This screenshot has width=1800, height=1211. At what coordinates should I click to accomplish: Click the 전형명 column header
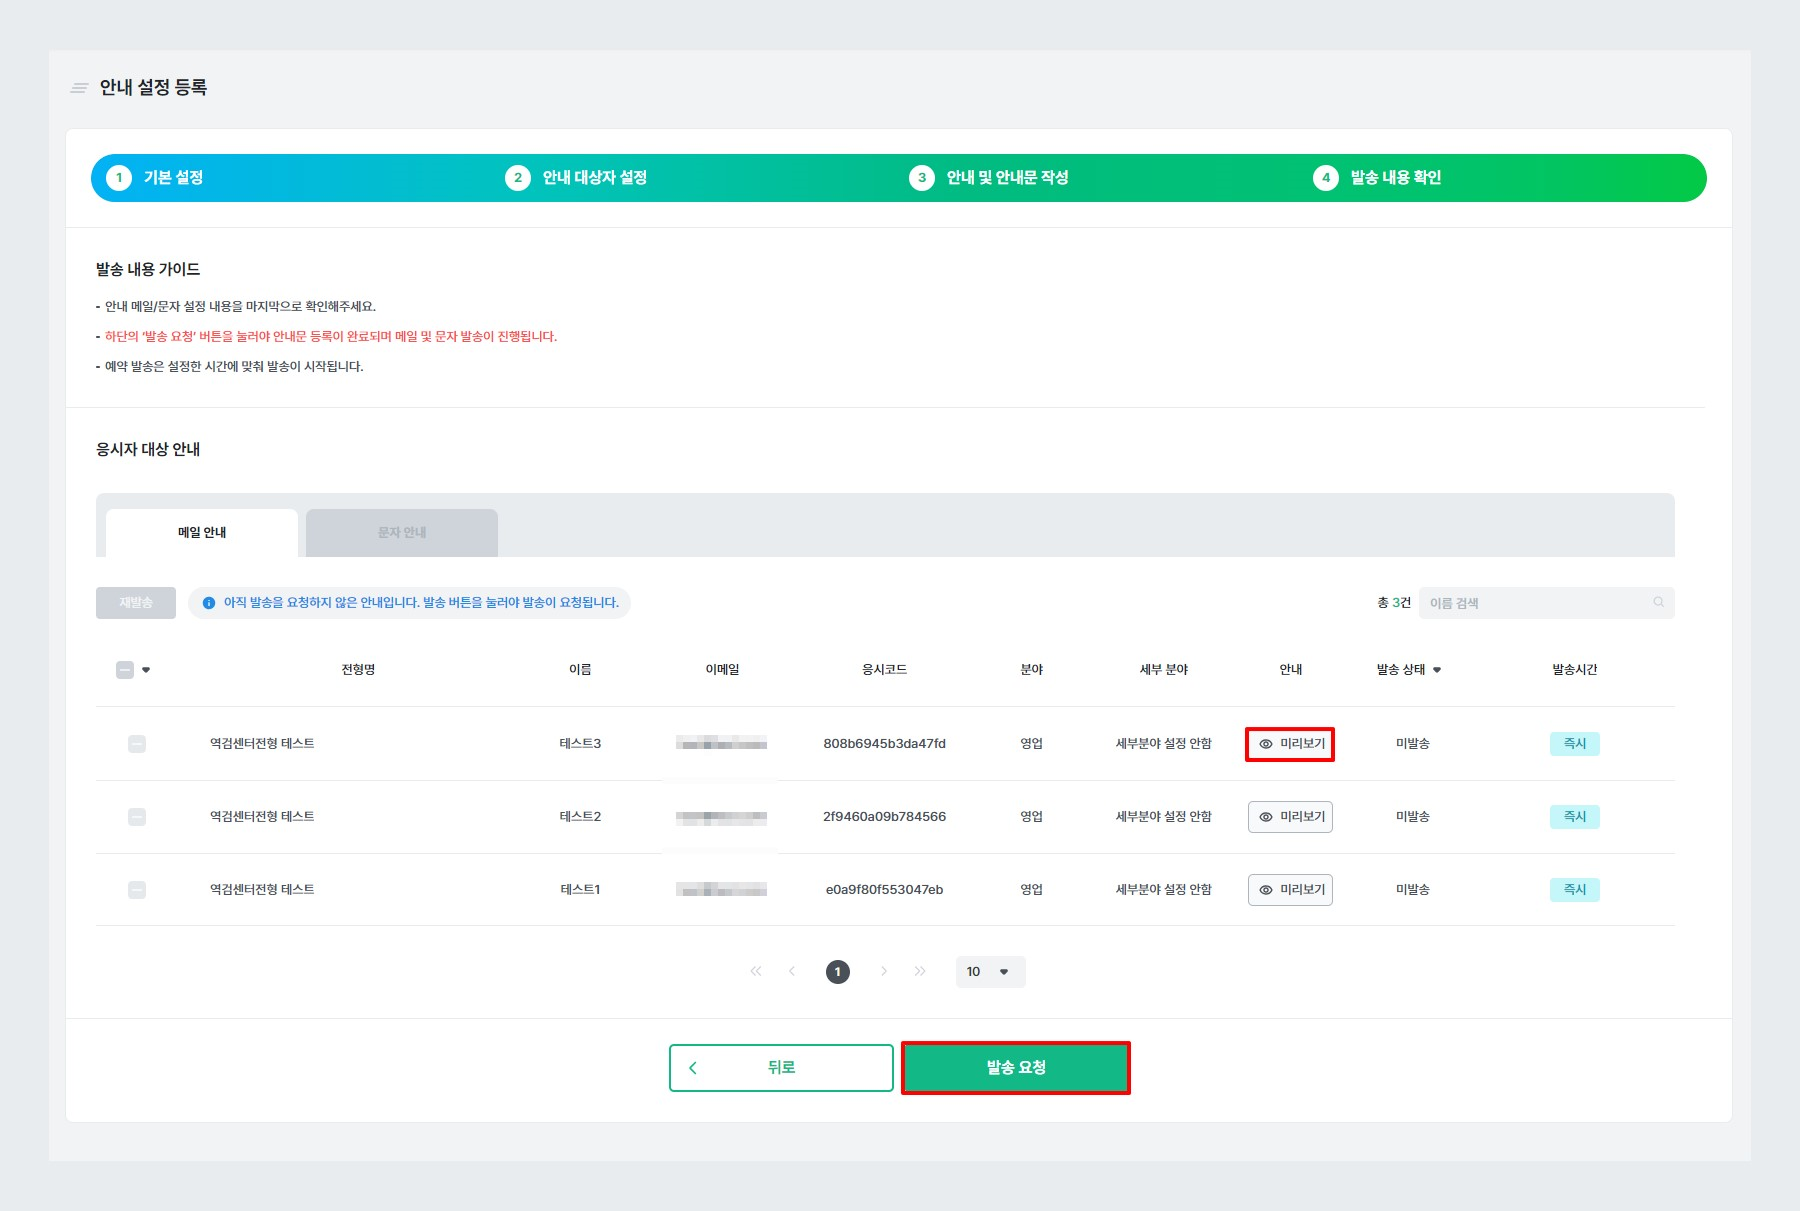pos(358,670)
